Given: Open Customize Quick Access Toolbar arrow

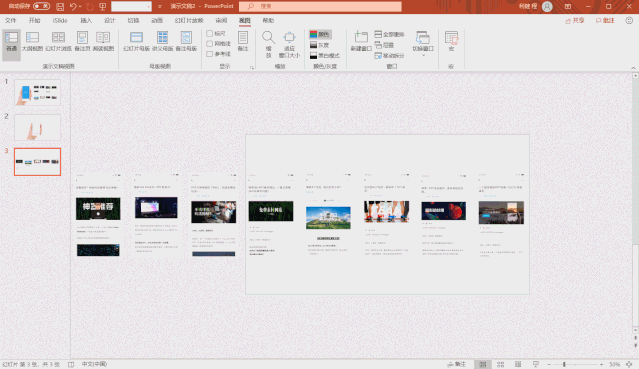Looking at the screenshot, I should click(159, 7).
